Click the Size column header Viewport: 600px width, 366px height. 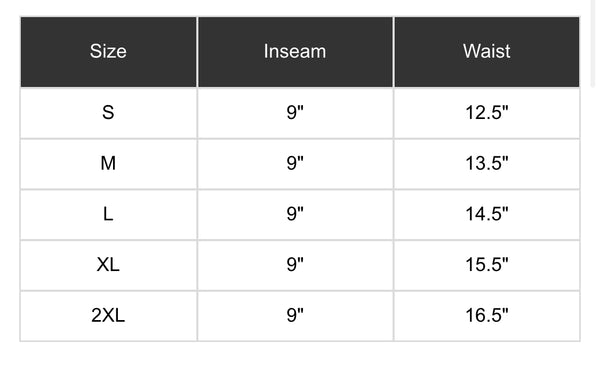coord(108,51)
